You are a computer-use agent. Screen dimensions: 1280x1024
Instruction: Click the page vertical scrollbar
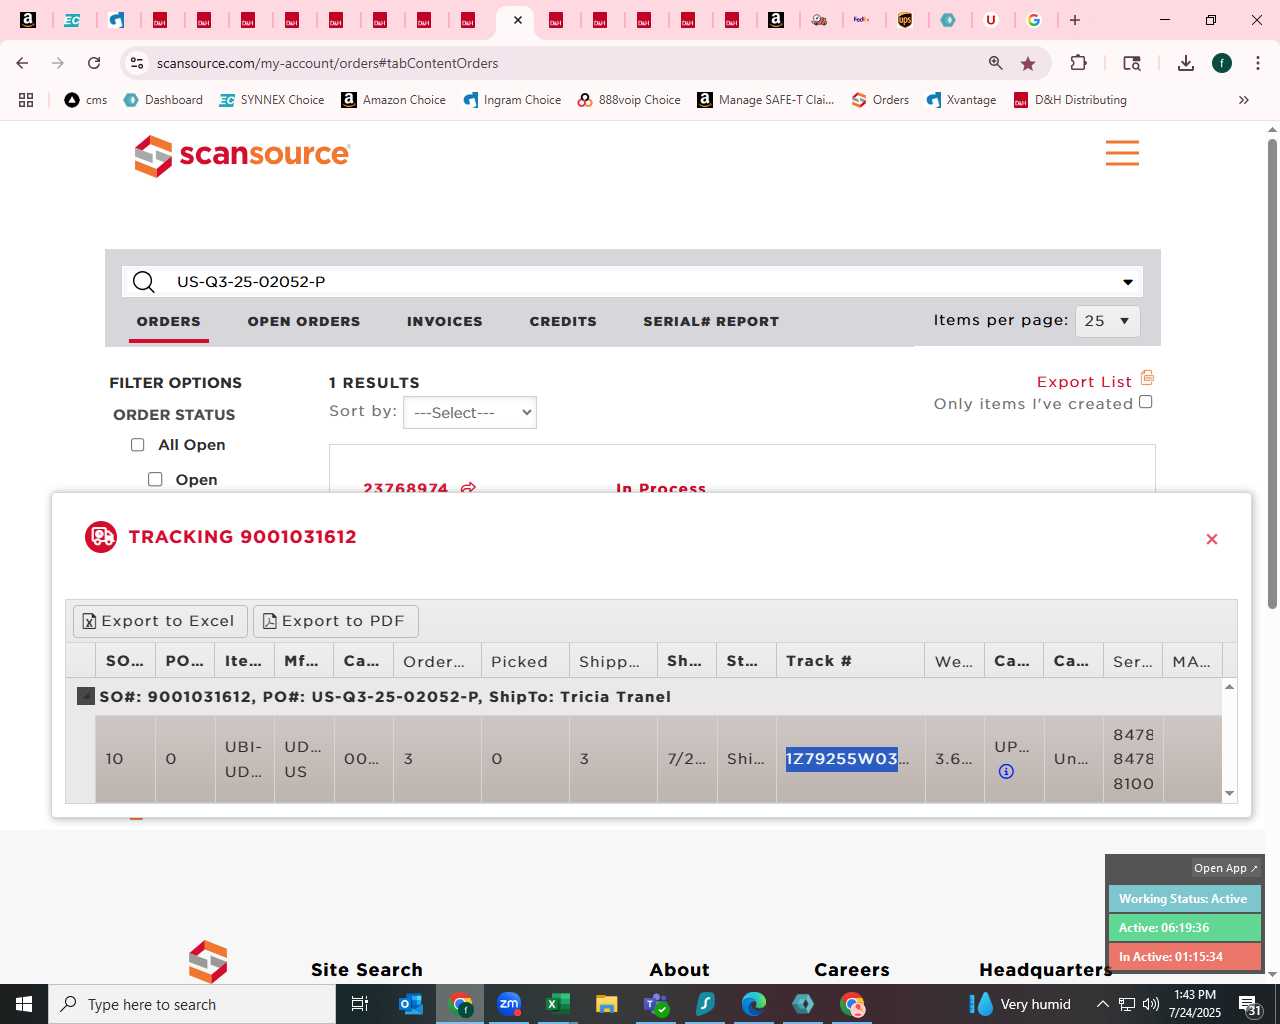(1272, 373)
